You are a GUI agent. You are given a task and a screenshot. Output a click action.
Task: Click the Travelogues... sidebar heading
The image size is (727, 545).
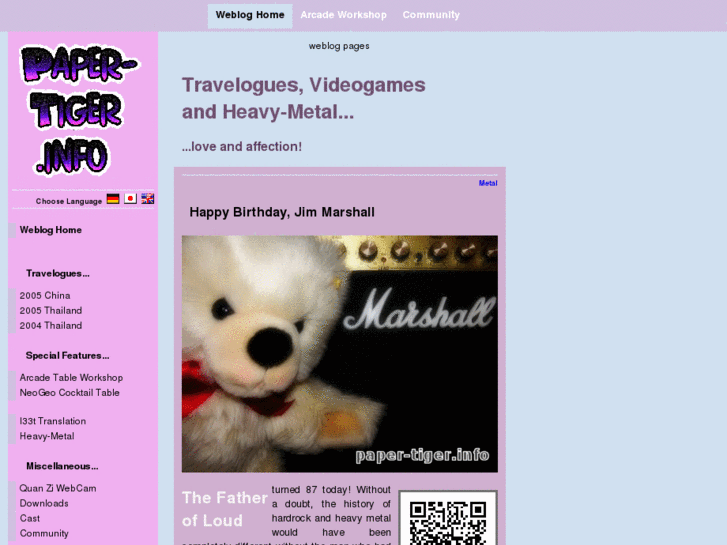tap(58, 274)
